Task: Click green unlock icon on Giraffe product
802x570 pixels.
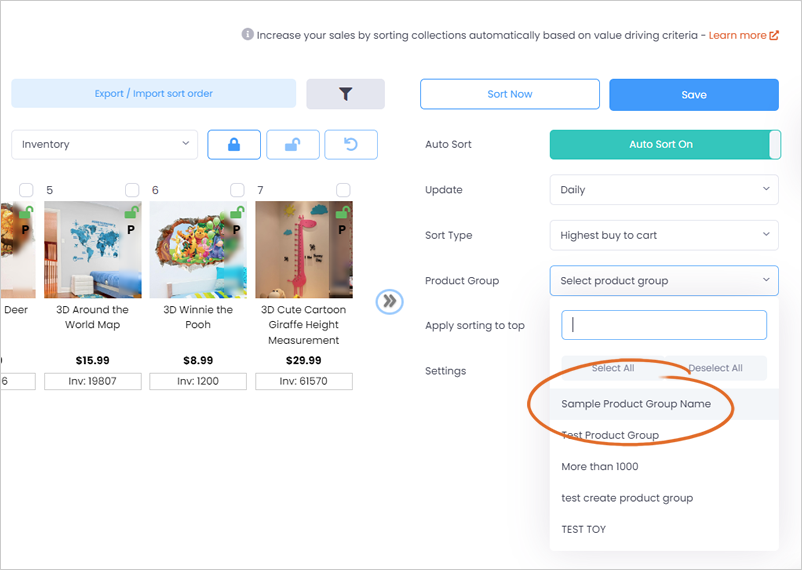Action: [x=342, y=211]
